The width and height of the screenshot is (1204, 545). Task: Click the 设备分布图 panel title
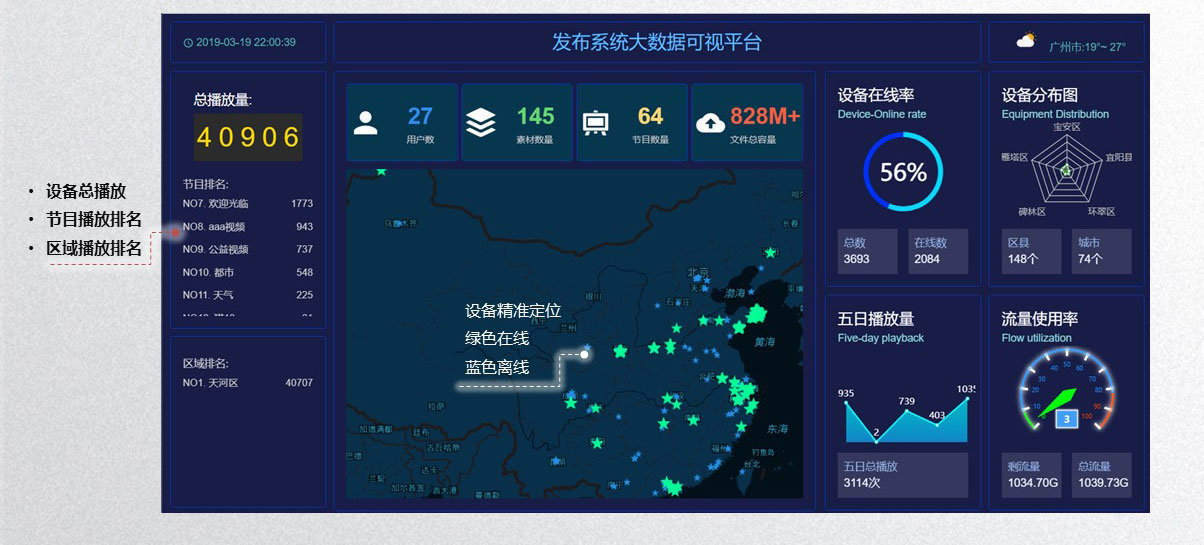click(1040, 95)
